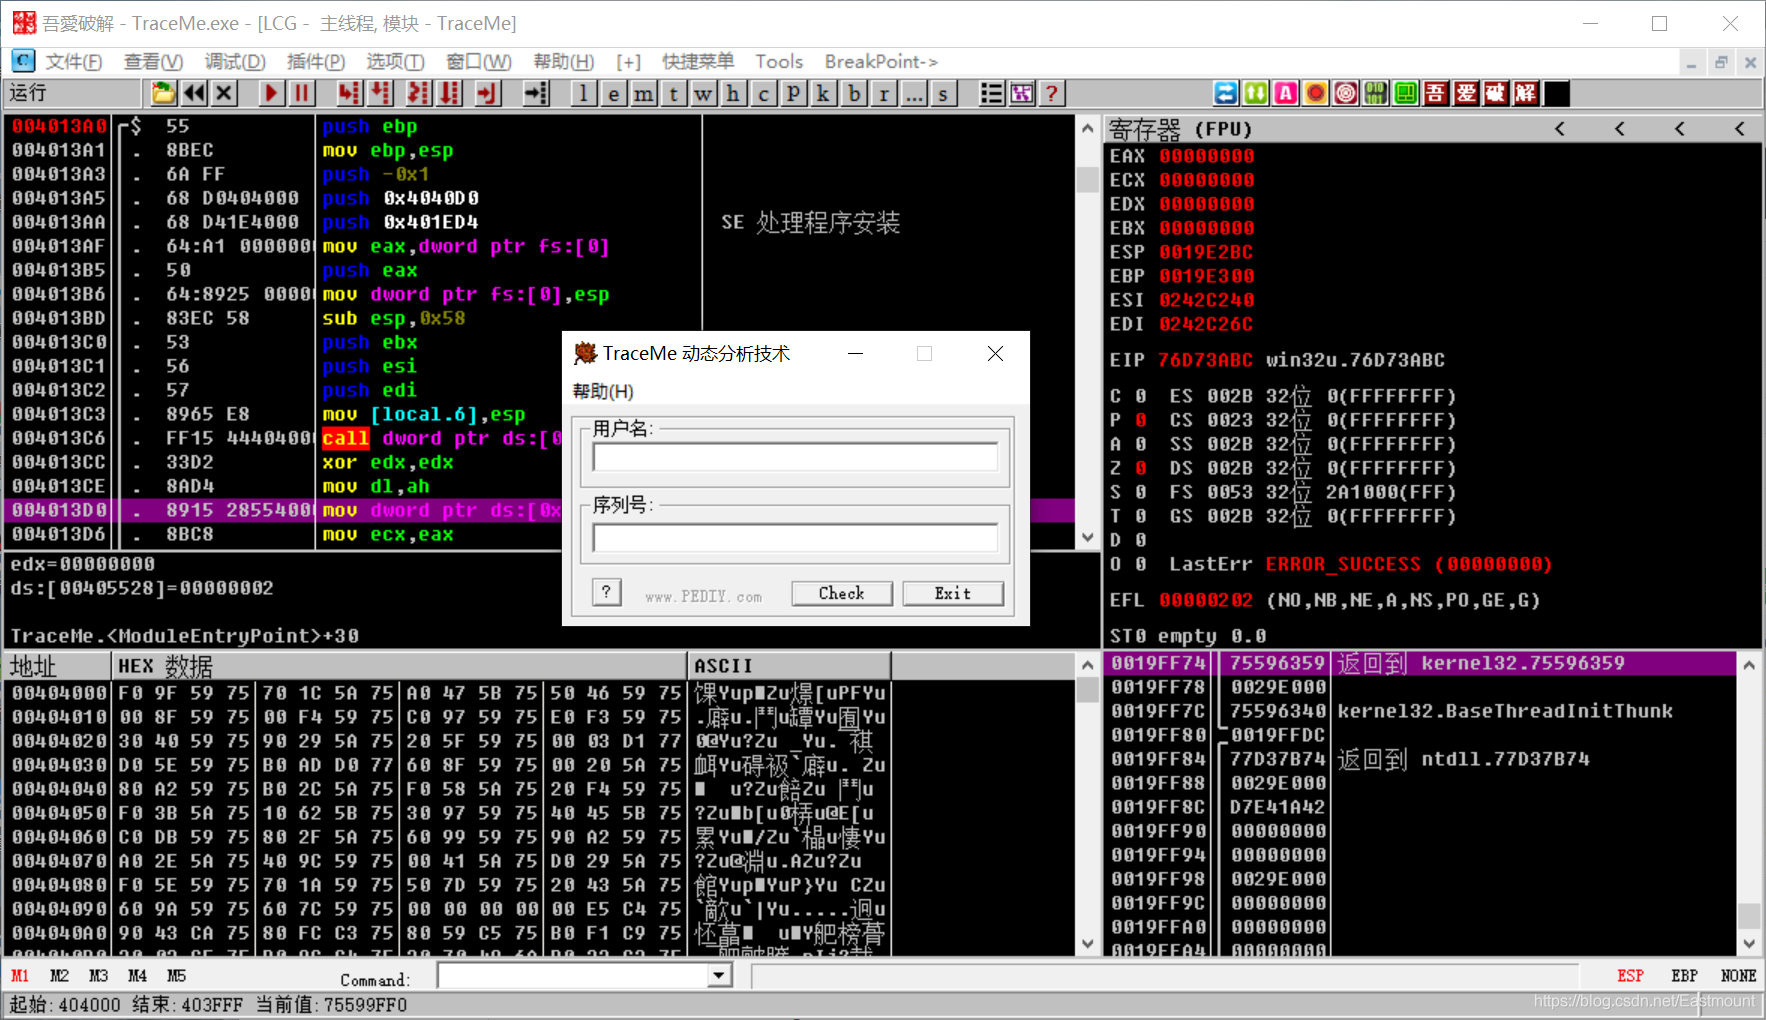Click the '?' button in TraceMe dialog
1766x1020 pixels.
point(606,592)
